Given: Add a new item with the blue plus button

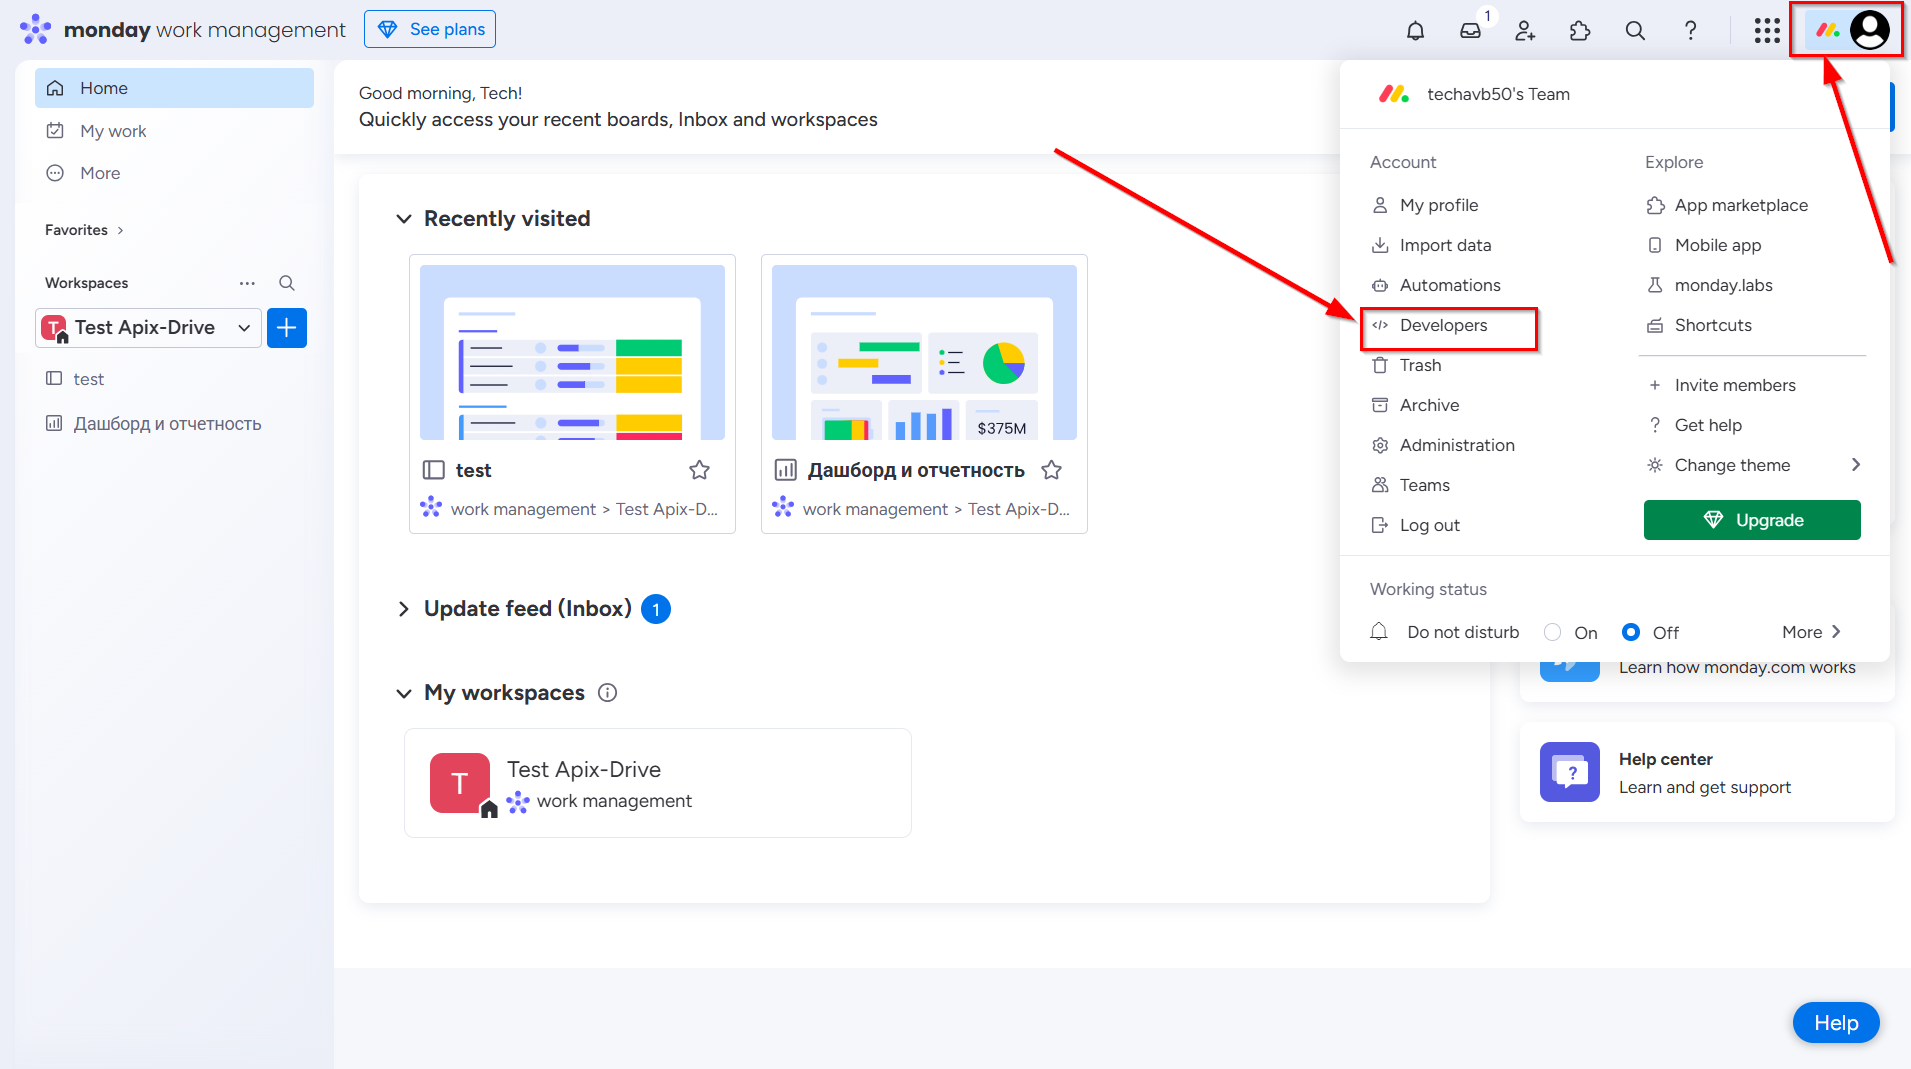Looking at the screenshot, I should point(287,328).
